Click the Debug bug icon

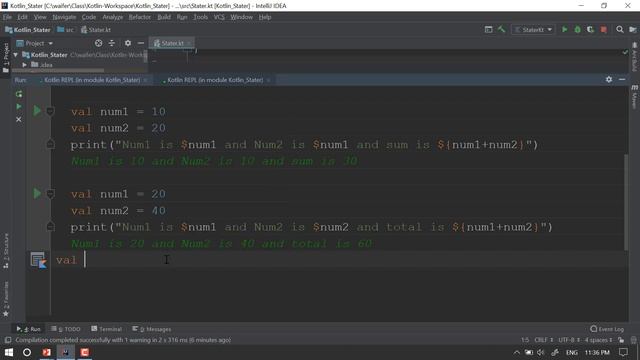pyautogui.click(x=578, y=30)
